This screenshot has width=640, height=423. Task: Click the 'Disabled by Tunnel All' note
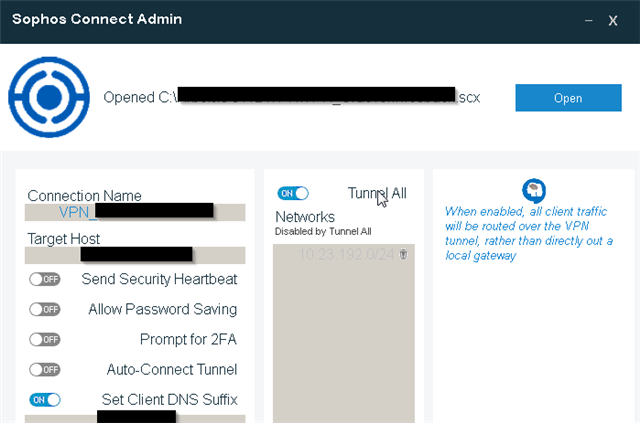[x=323, y=232]
